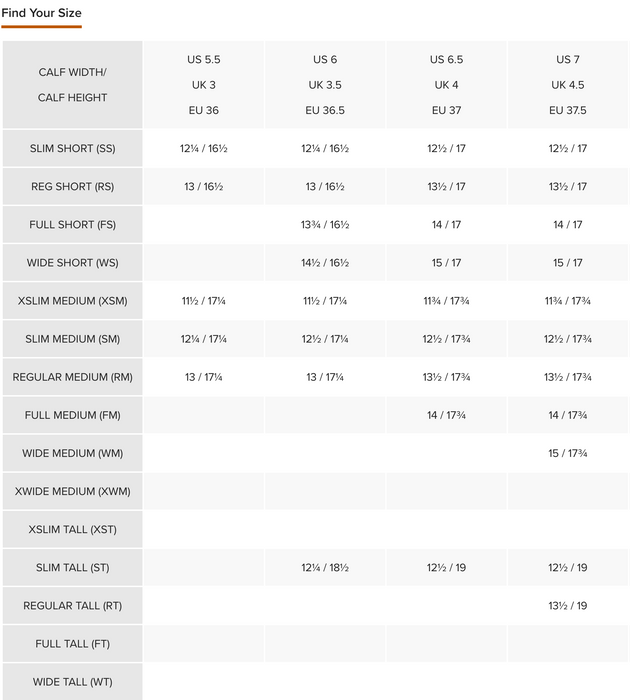
Task: Select the US 6 column header
Action: (325, 85)
